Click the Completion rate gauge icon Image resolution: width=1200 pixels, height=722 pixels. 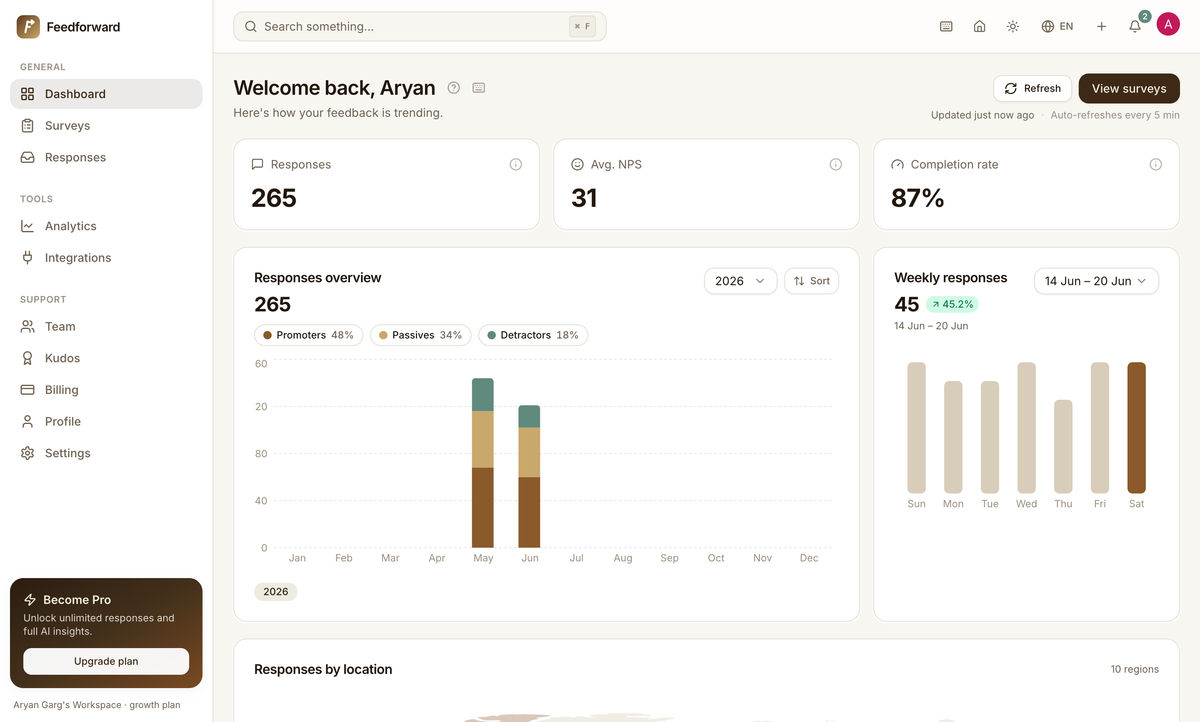898,164
